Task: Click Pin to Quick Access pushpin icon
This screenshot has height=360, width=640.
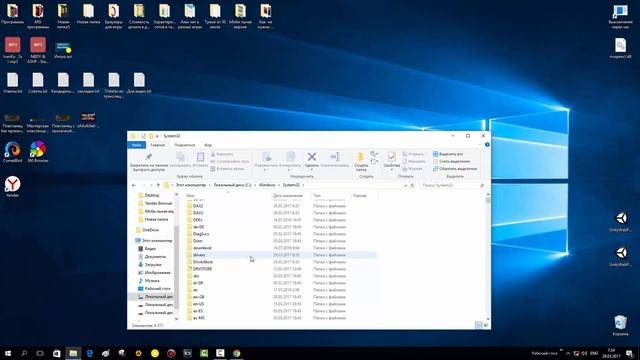Action: [149, 157]
